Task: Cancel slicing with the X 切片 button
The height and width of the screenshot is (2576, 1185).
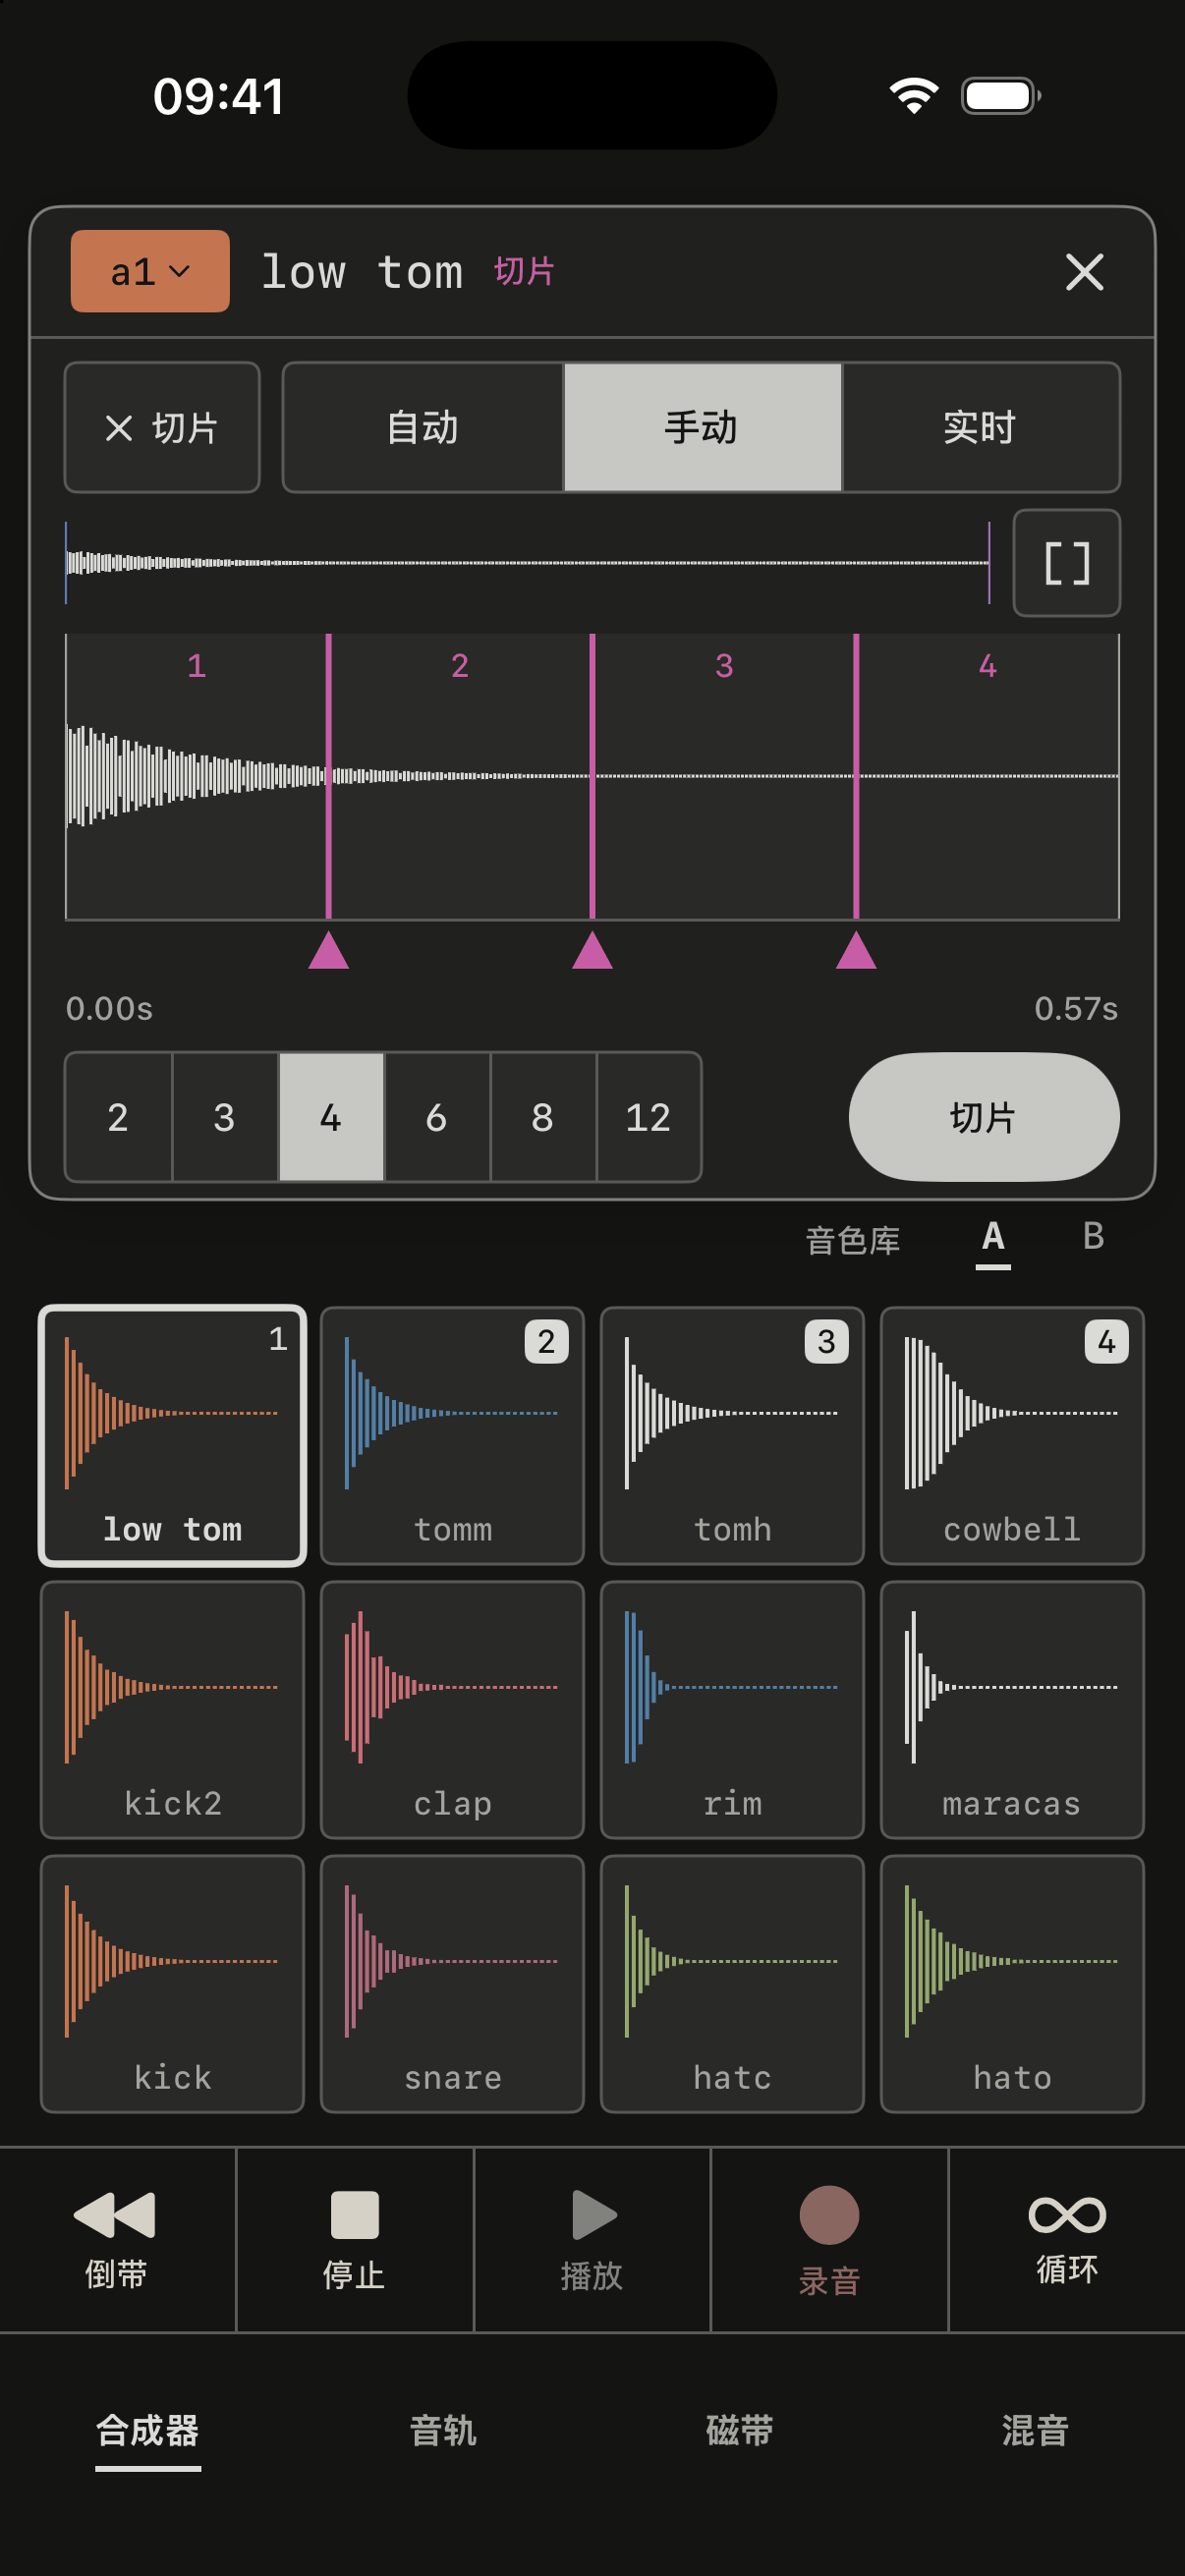Action: pyautogui.click(x=162, y=428)
